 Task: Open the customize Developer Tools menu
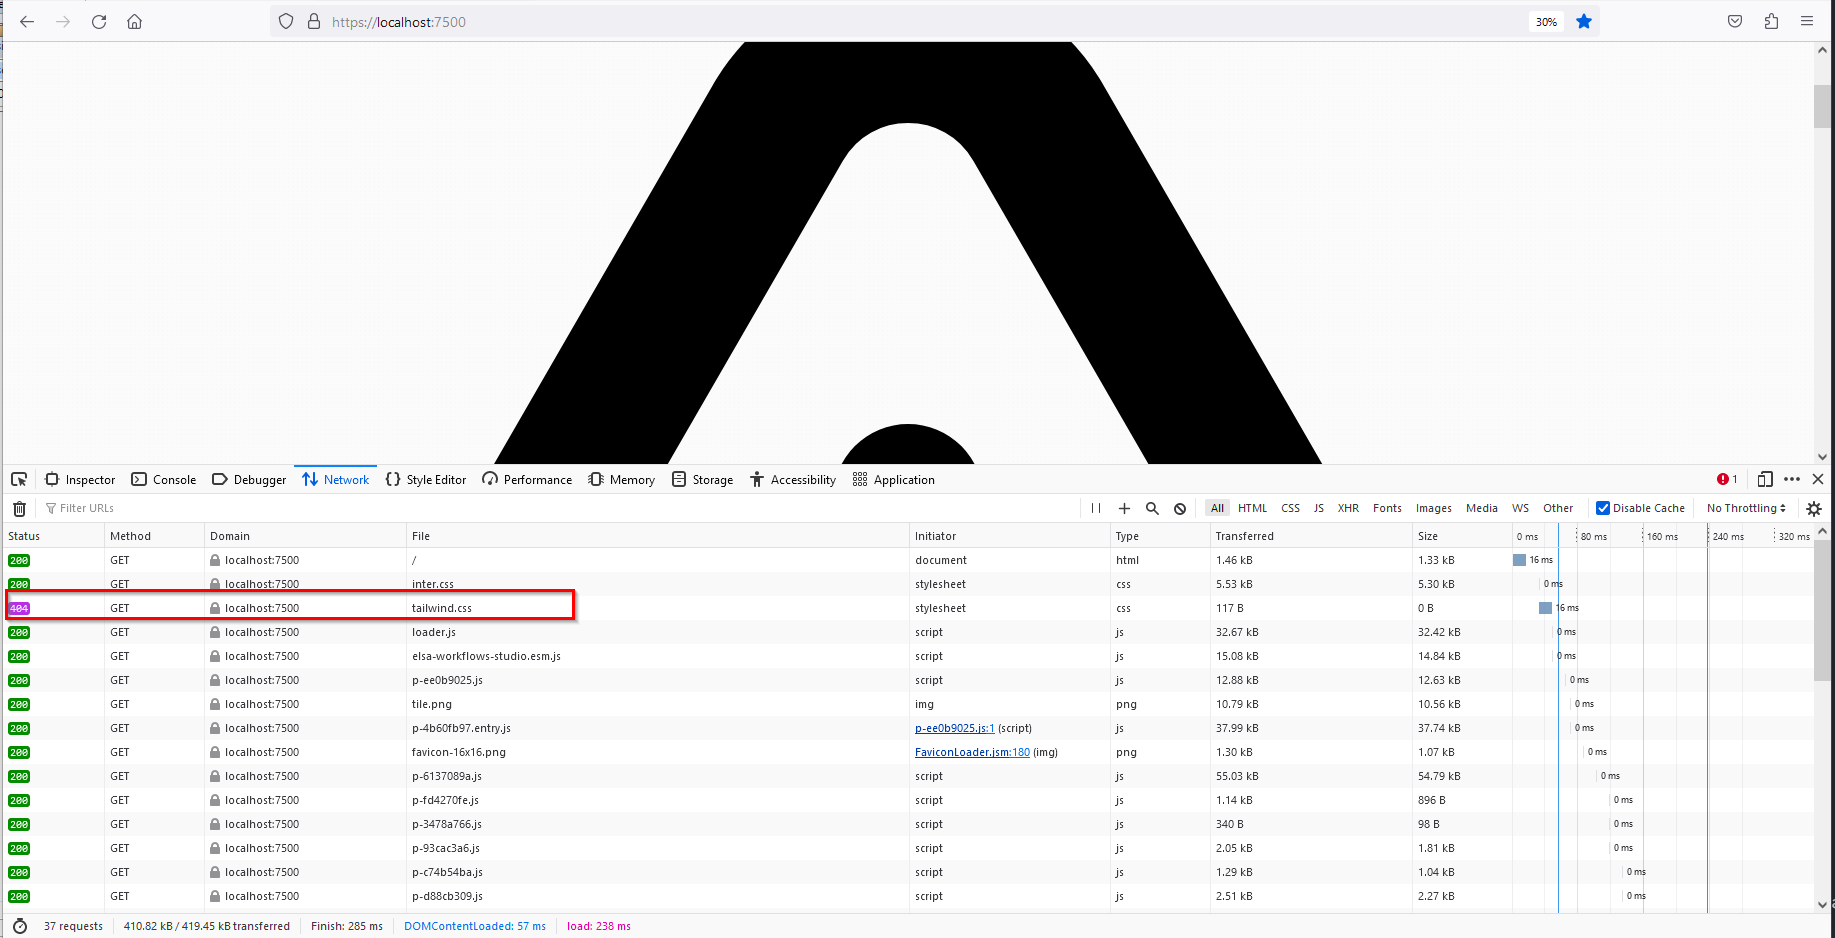(x=1791, y=479)
